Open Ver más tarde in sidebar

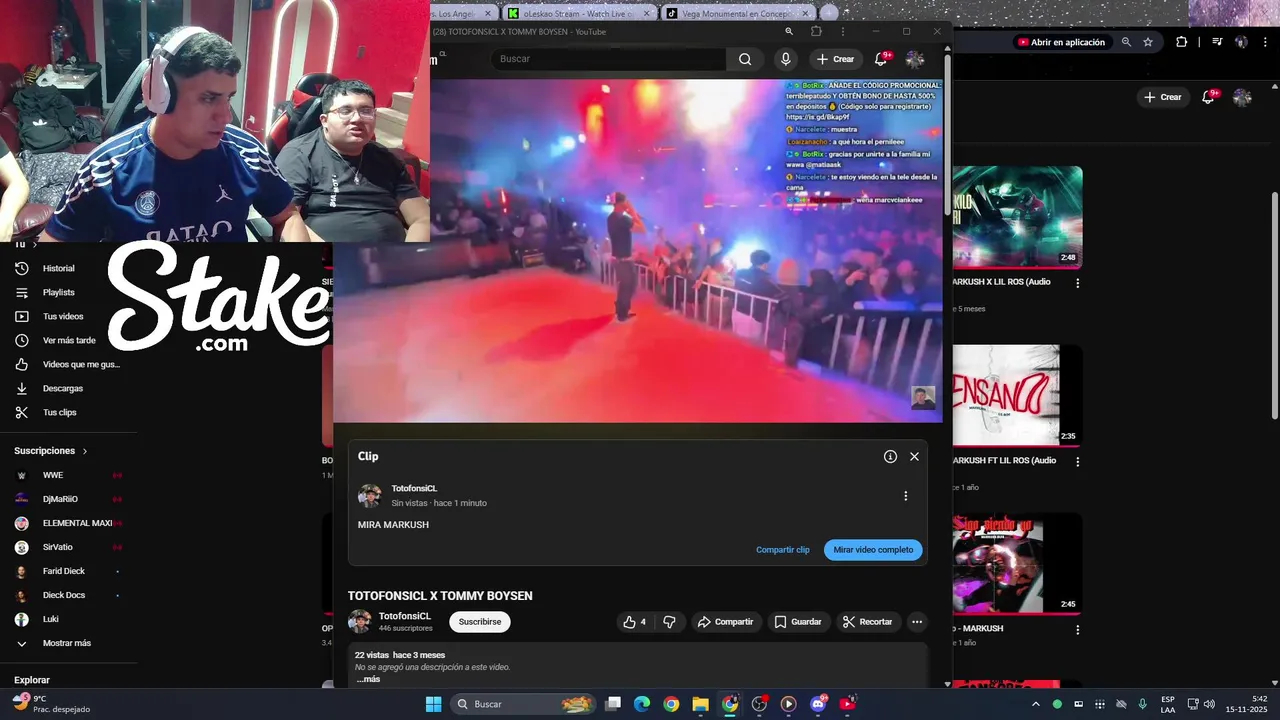click(x=68, y=341)
